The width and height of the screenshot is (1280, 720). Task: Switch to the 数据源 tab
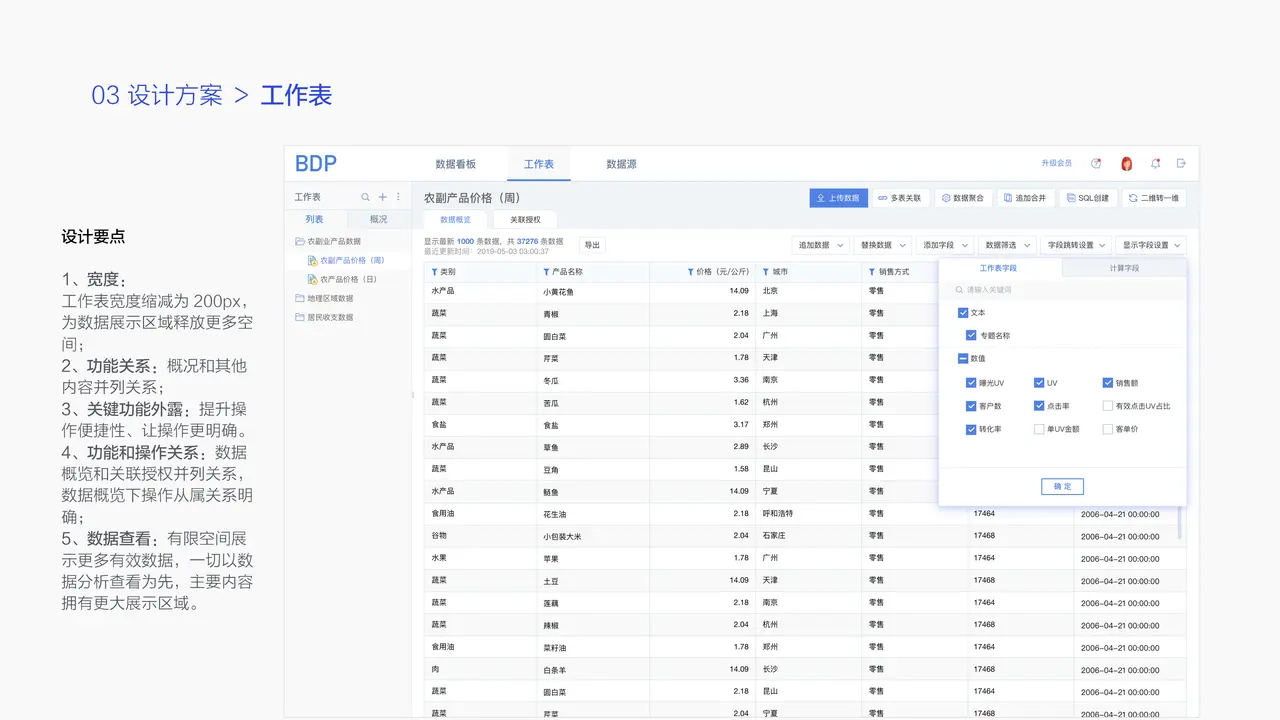pos(621,164)
